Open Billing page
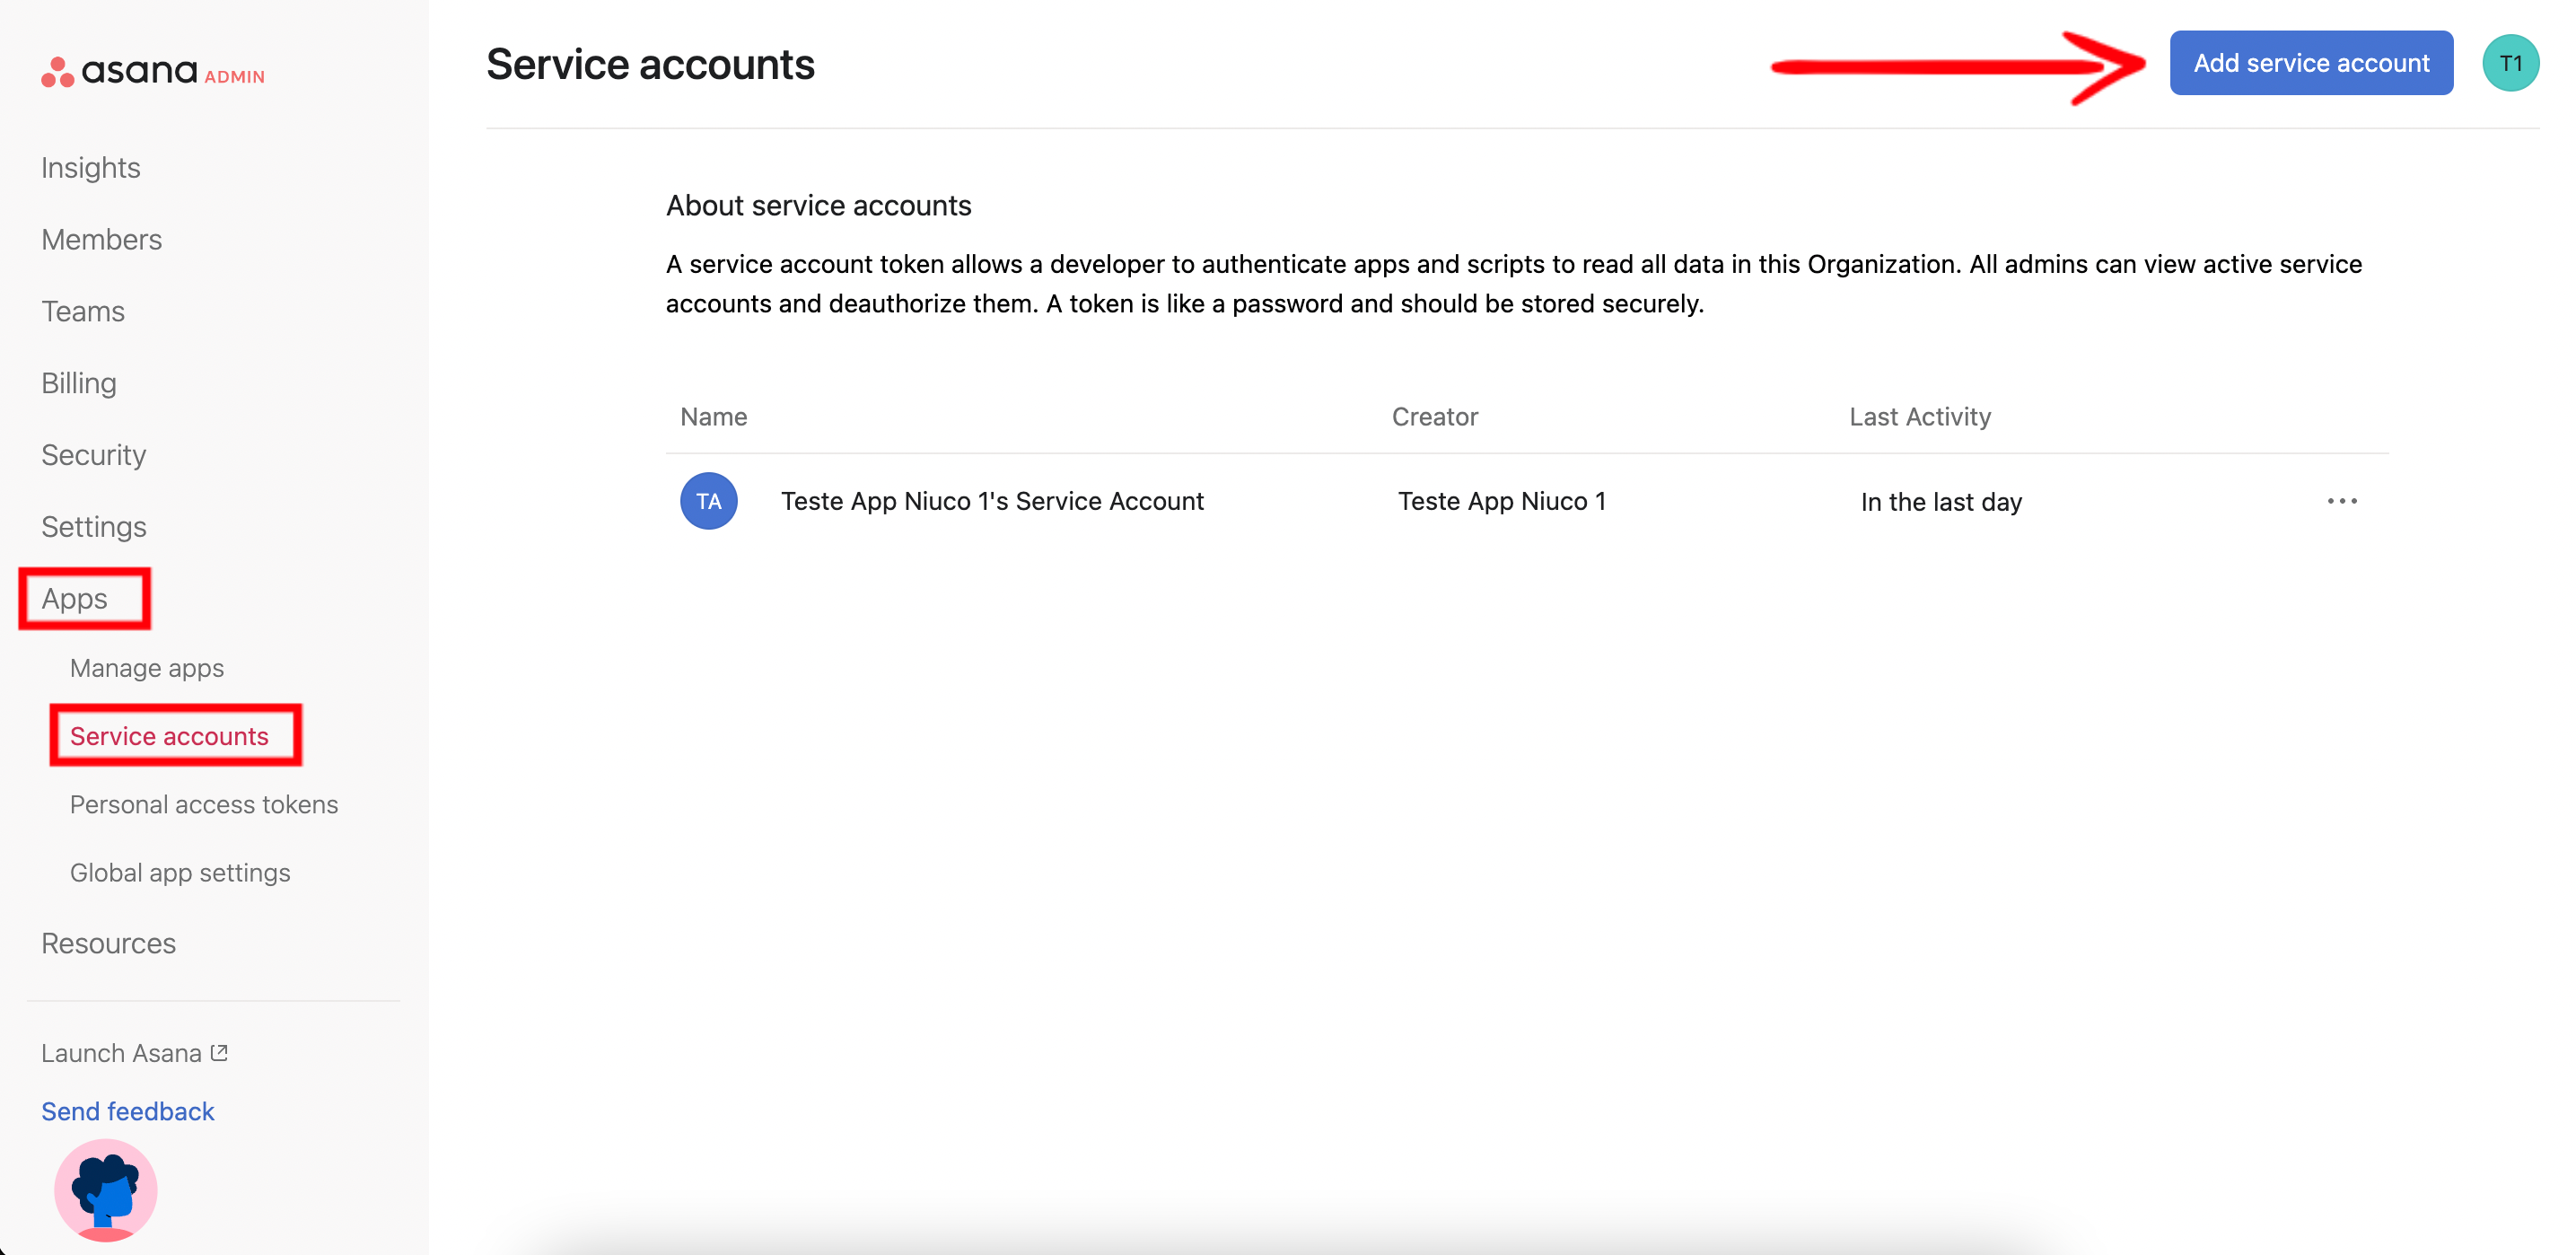 coord(79,384)
